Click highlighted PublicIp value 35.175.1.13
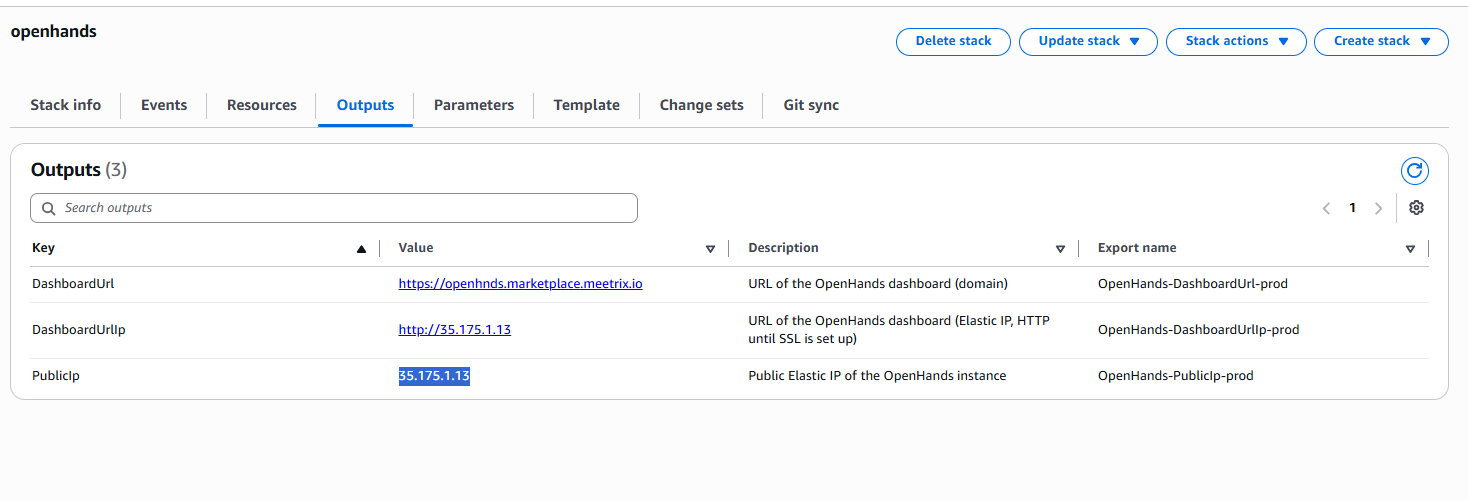The height and width of the screenshot is (501, 1468). [x=434, y=376]
